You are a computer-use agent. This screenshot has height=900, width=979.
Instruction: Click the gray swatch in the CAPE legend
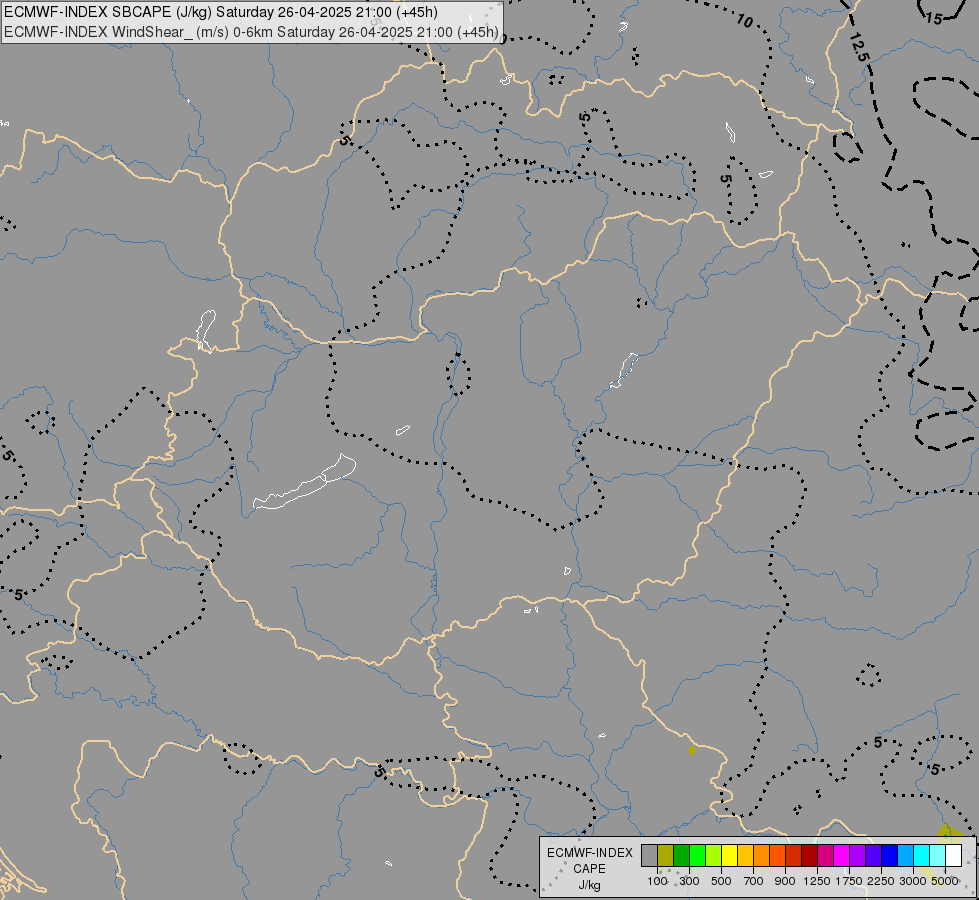[x=649, y=856]
